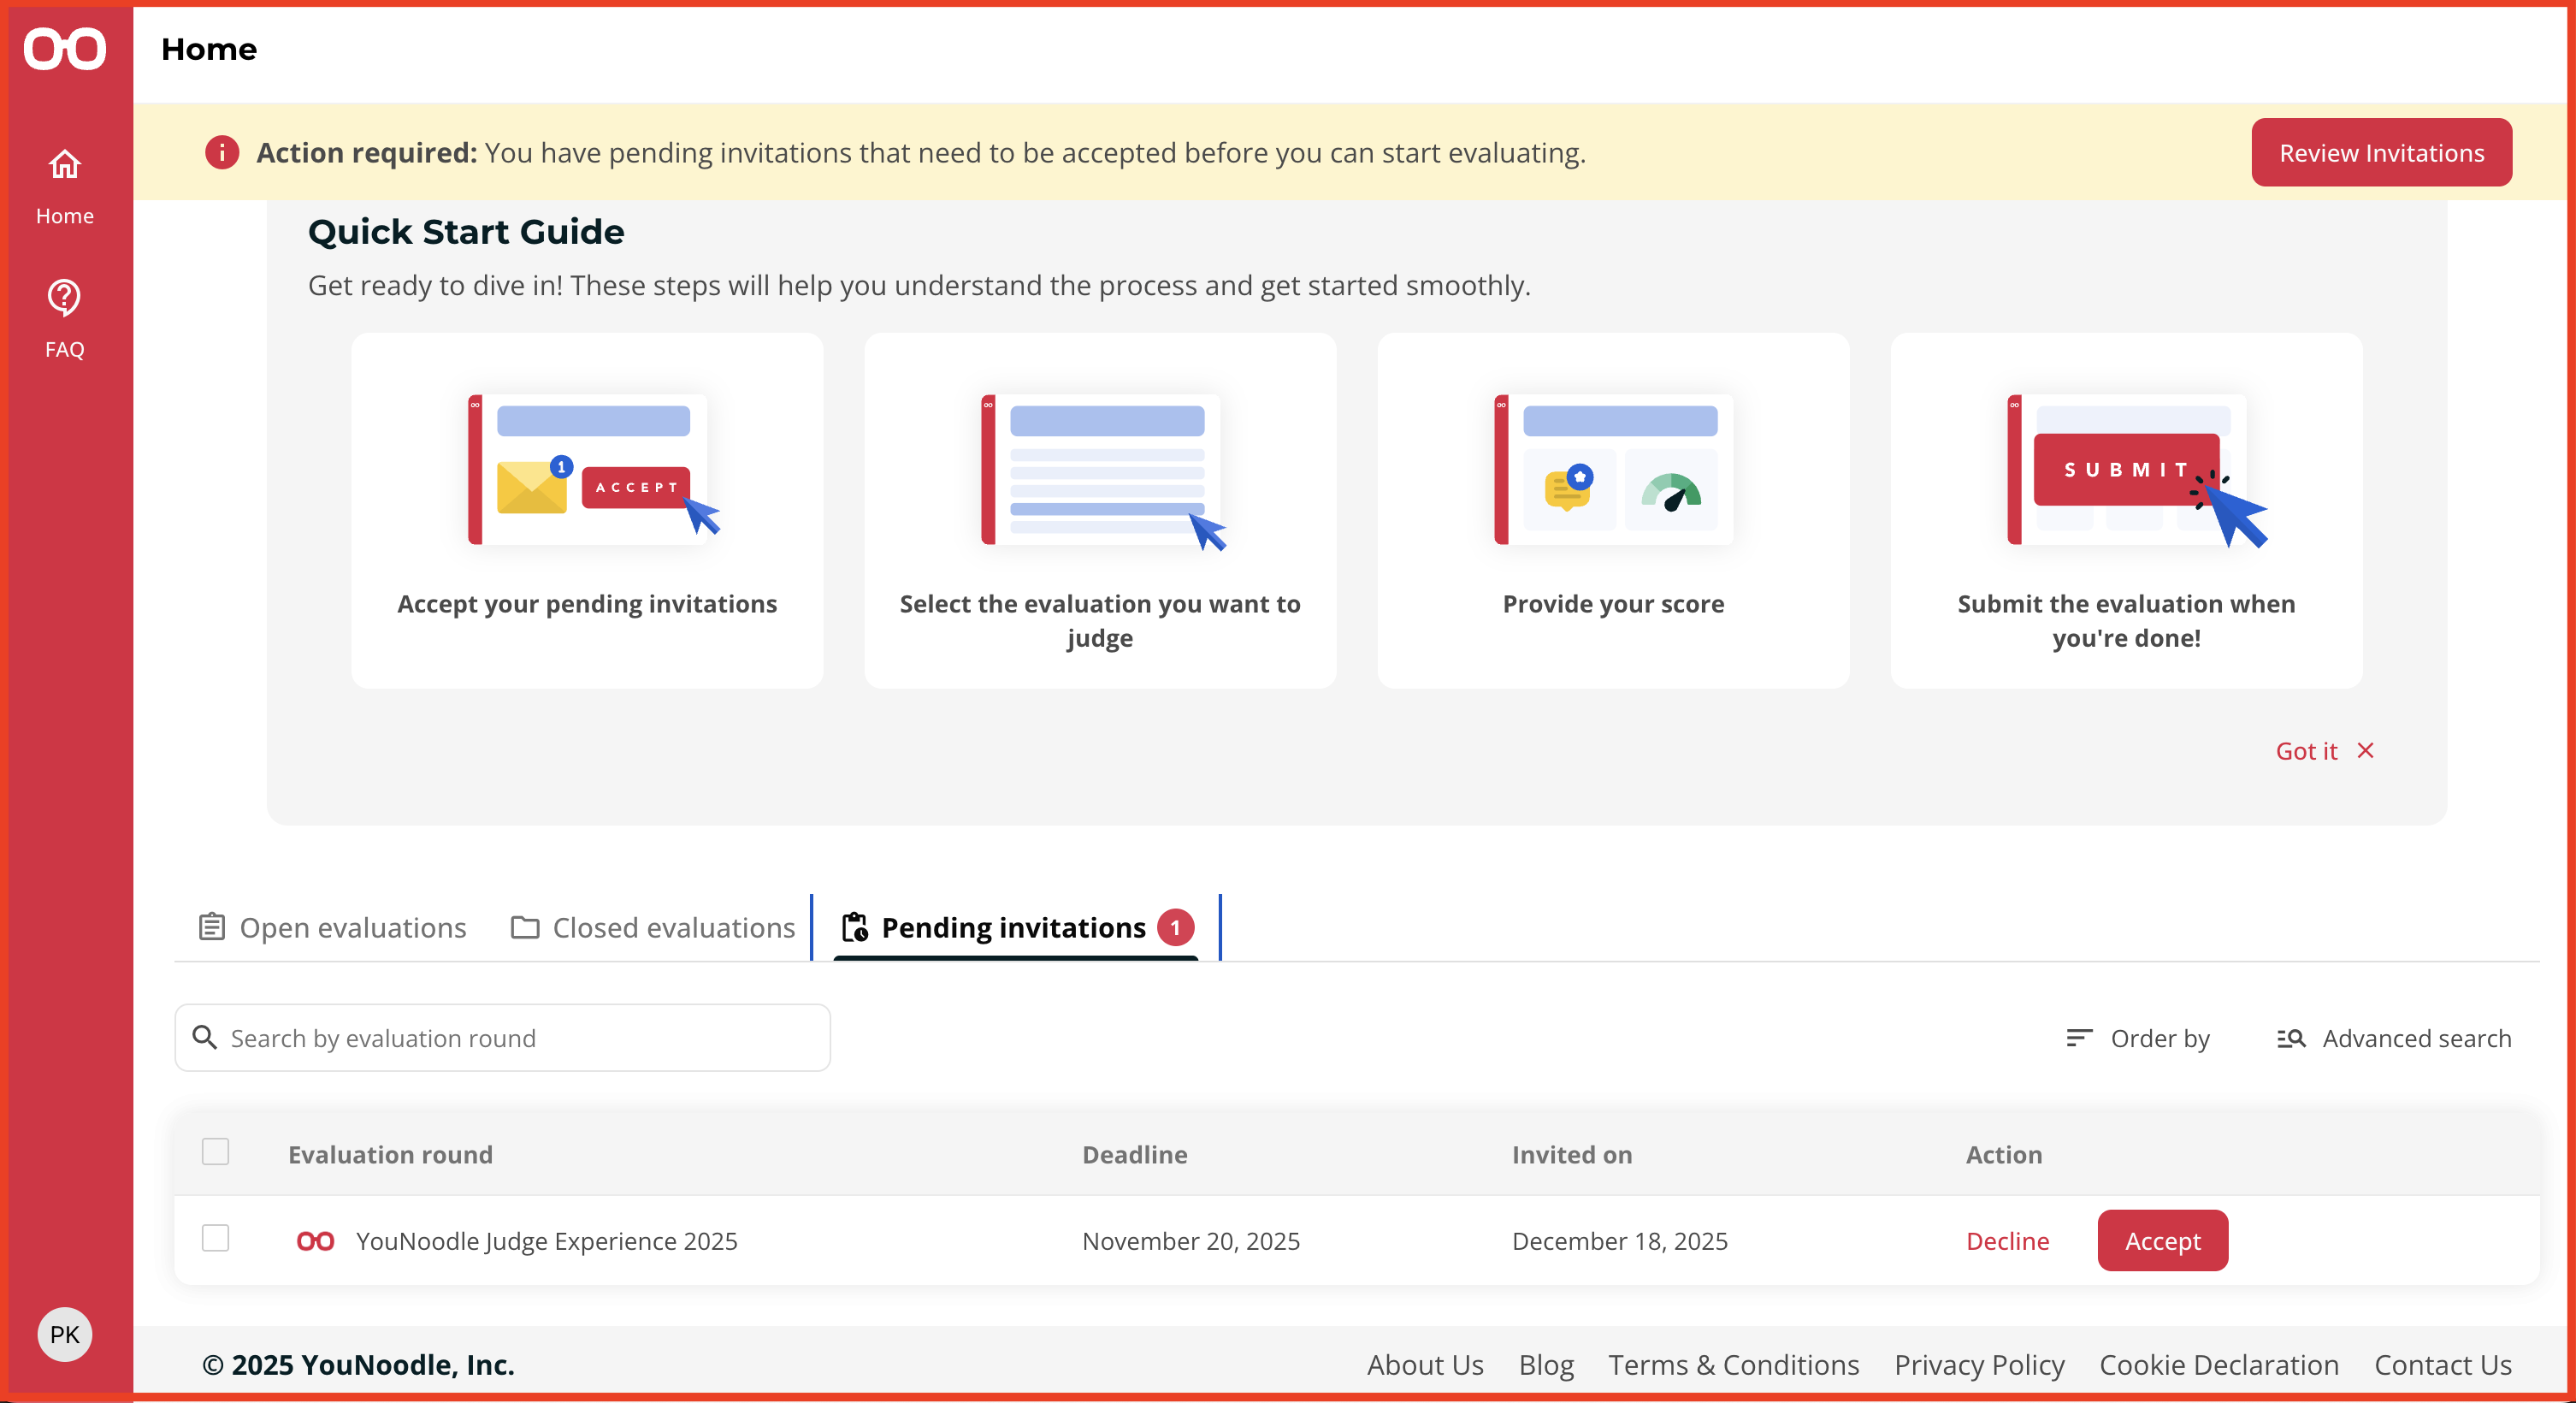Image resolution: width=2576 pixels, height=1403 pixels.
Task: Check the YouNoodle Judge Experience 2025 row
Action: click(216, 1238)
